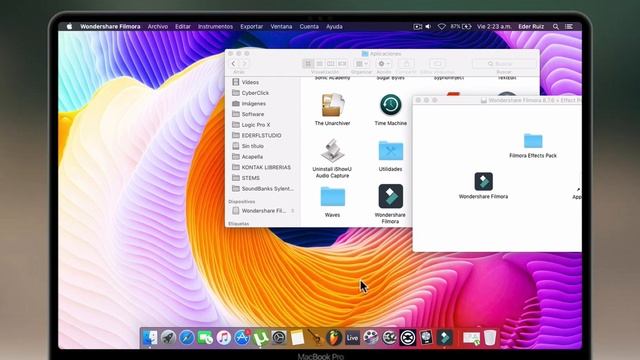Open the Organizar dropdown in Finder toolbar

[x=361, y=64]
